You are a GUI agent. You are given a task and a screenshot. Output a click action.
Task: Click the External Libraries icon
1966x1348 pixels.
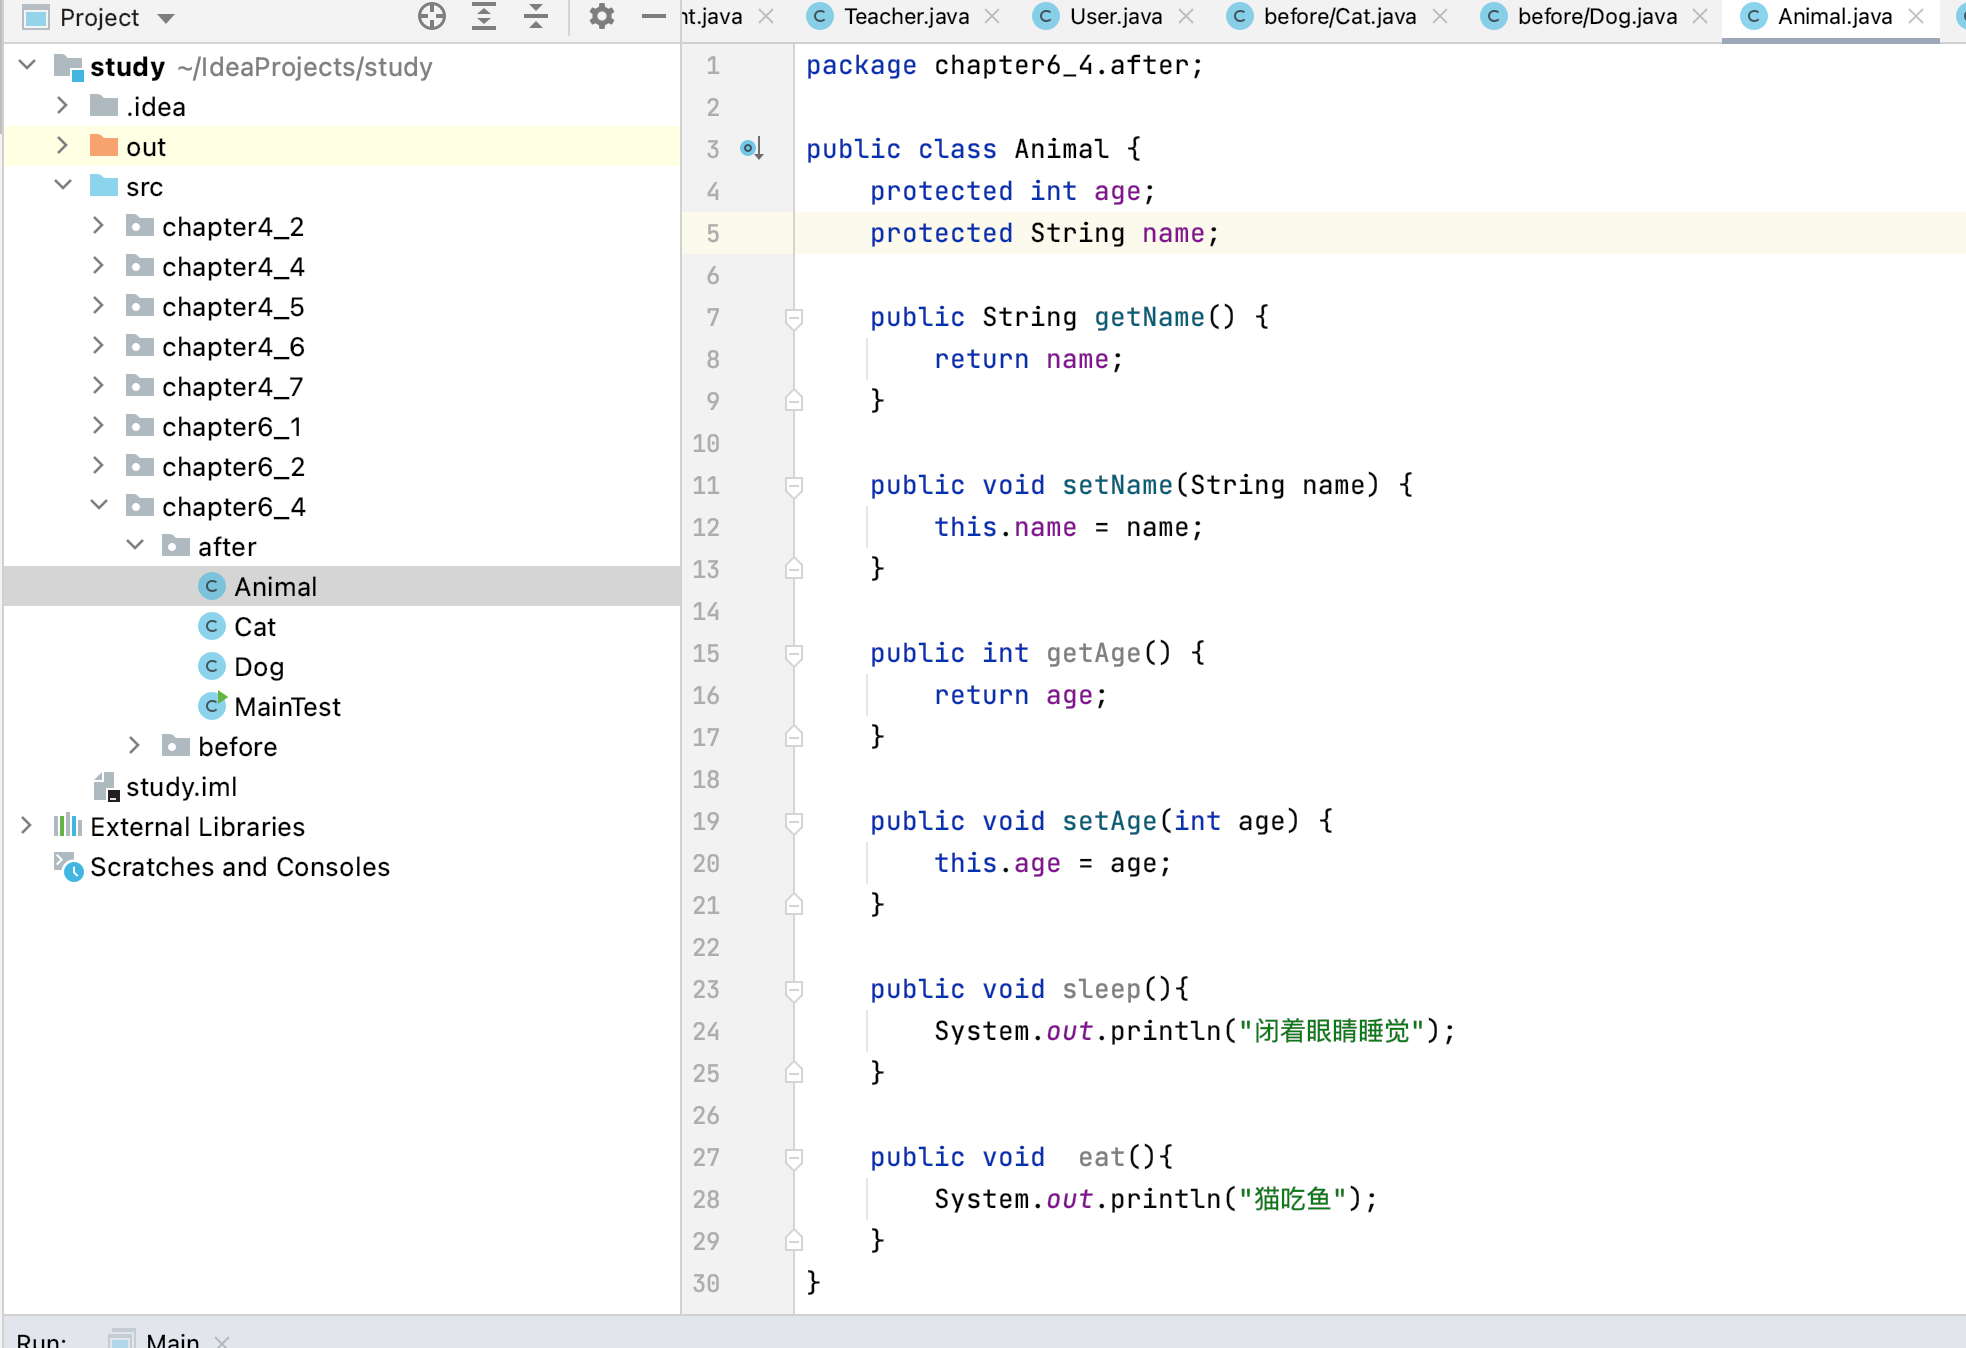pos(68,826)
